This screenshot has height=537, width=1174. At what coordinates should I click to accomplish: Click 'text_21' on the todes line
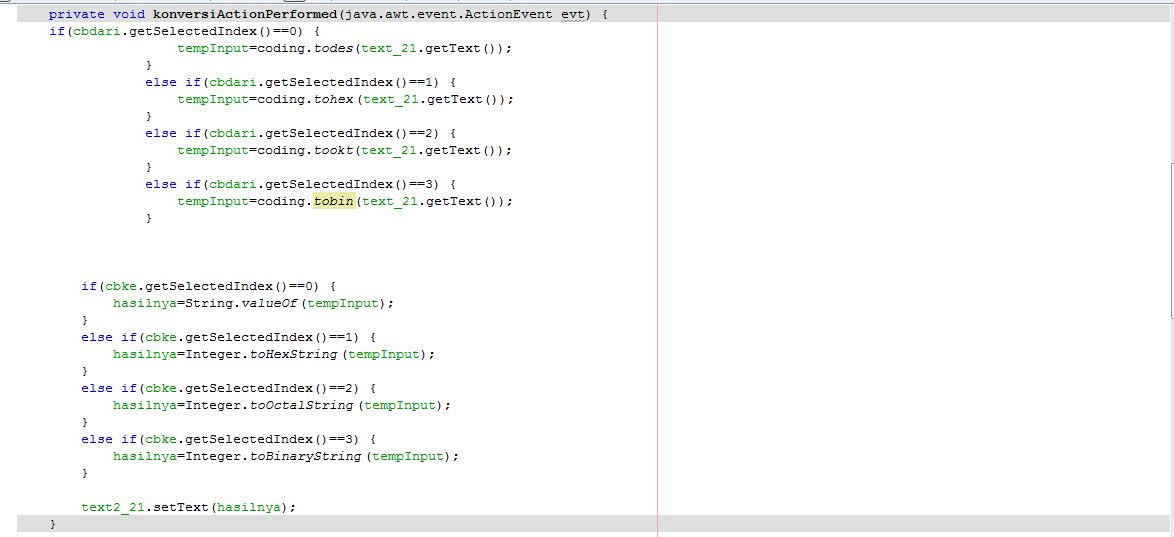pos(389,48)
